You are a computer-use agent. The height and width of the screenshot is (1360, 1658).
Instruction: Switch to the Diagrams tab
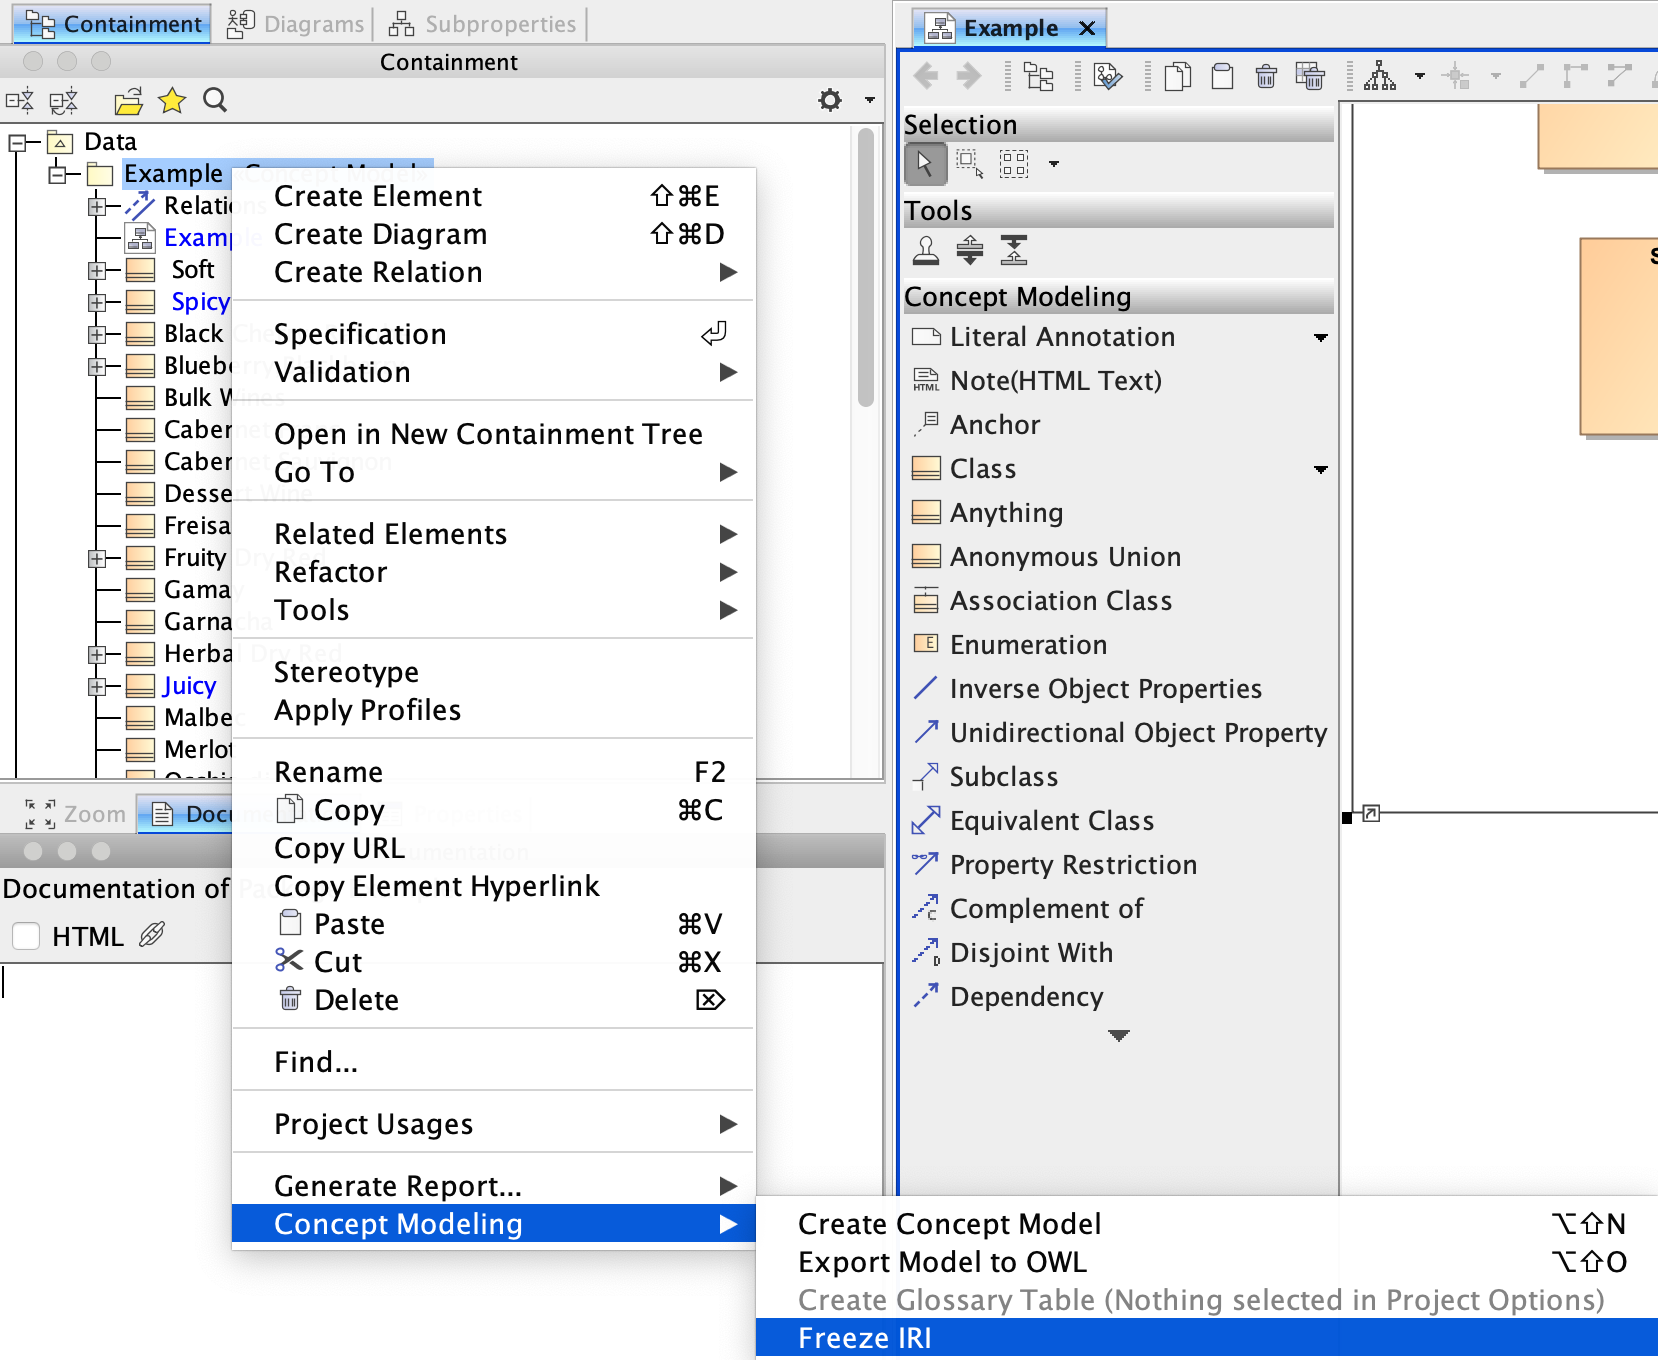(x=297, y=24)
